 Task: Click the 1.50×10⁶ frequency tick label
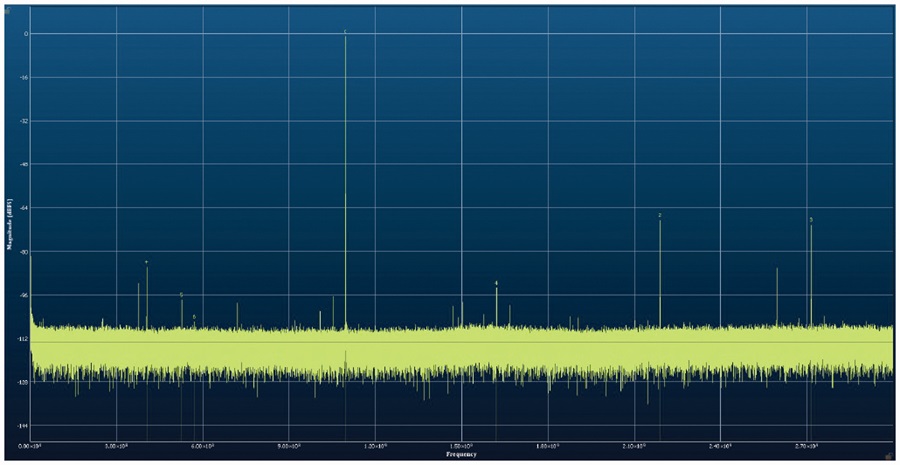[x=461, y=445]
